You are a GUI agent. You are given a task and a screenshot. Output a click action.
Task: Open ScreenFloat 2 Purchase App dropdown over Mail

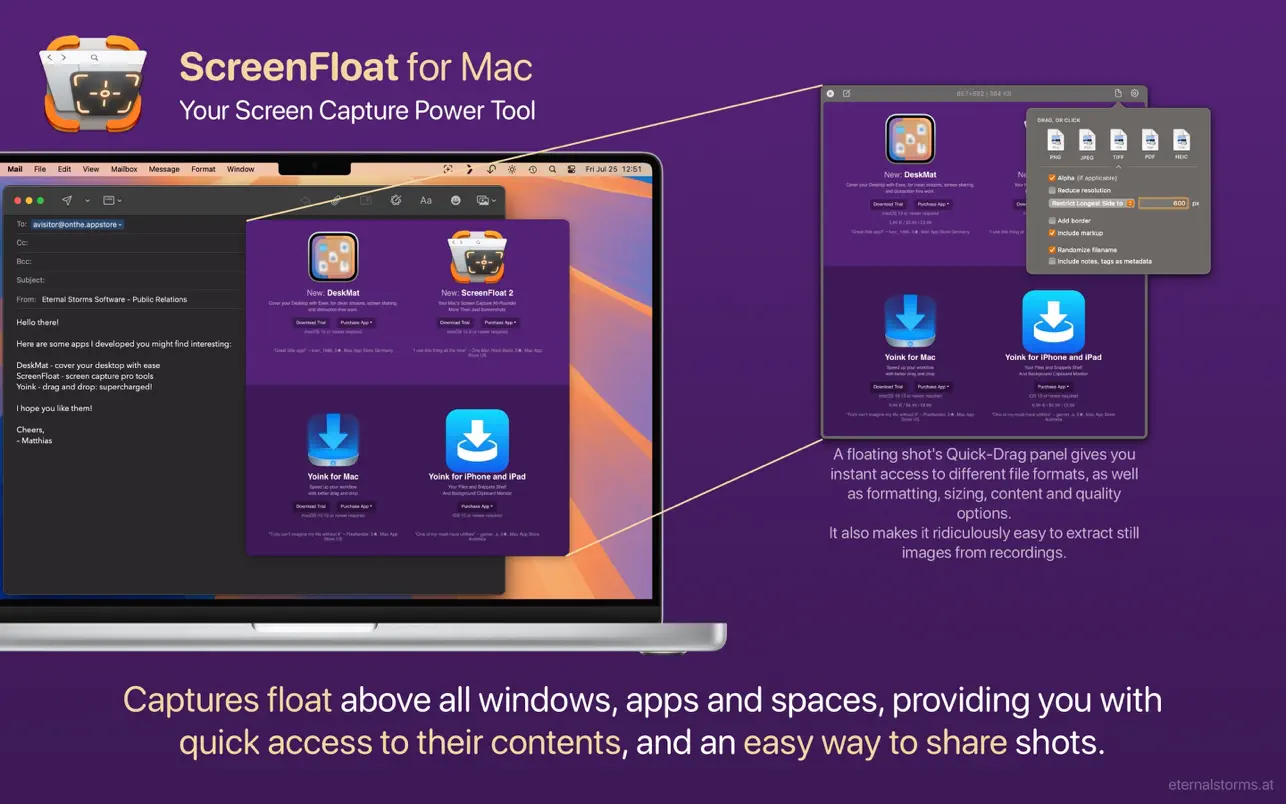500,322
